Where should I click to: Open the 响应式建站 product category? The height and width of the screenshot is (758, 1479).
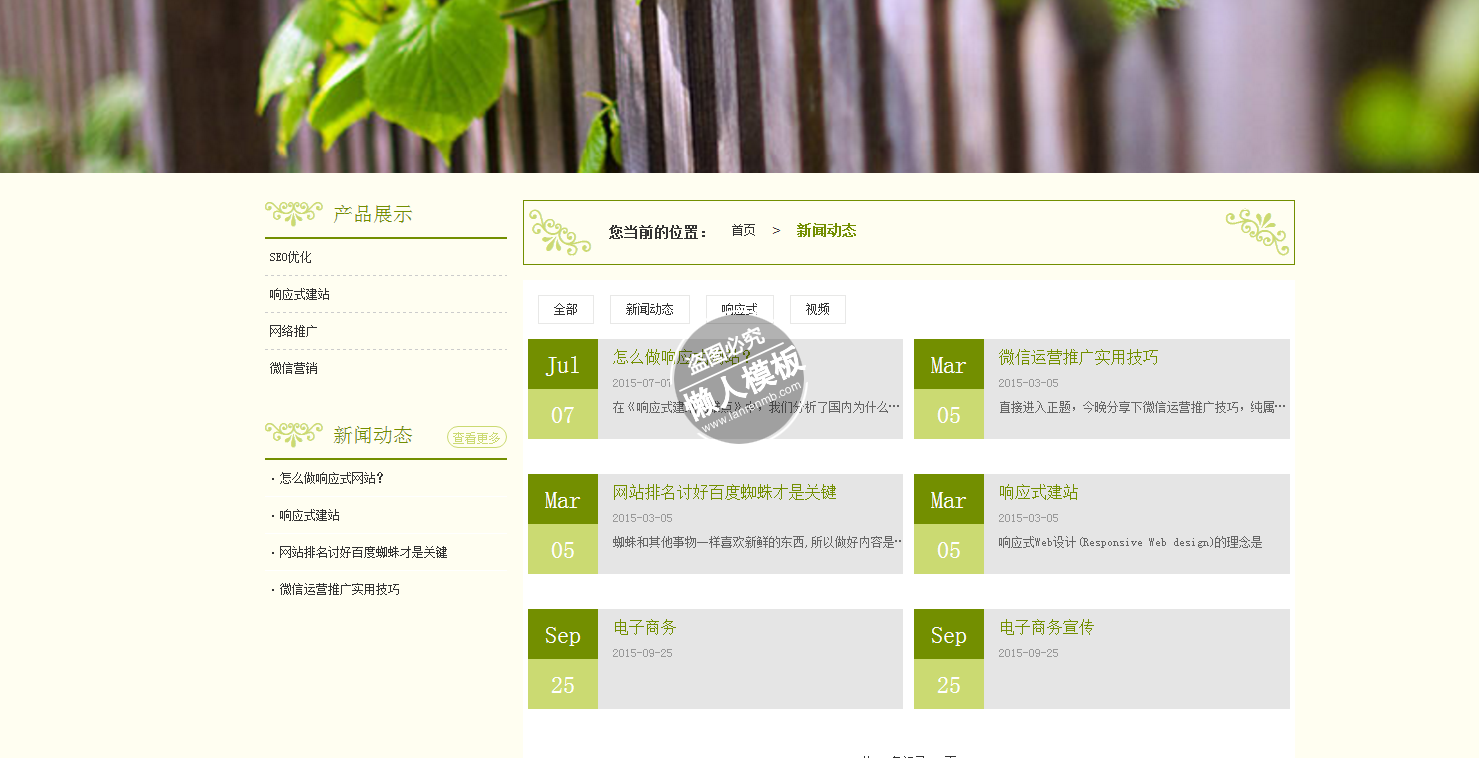(299, 294)
